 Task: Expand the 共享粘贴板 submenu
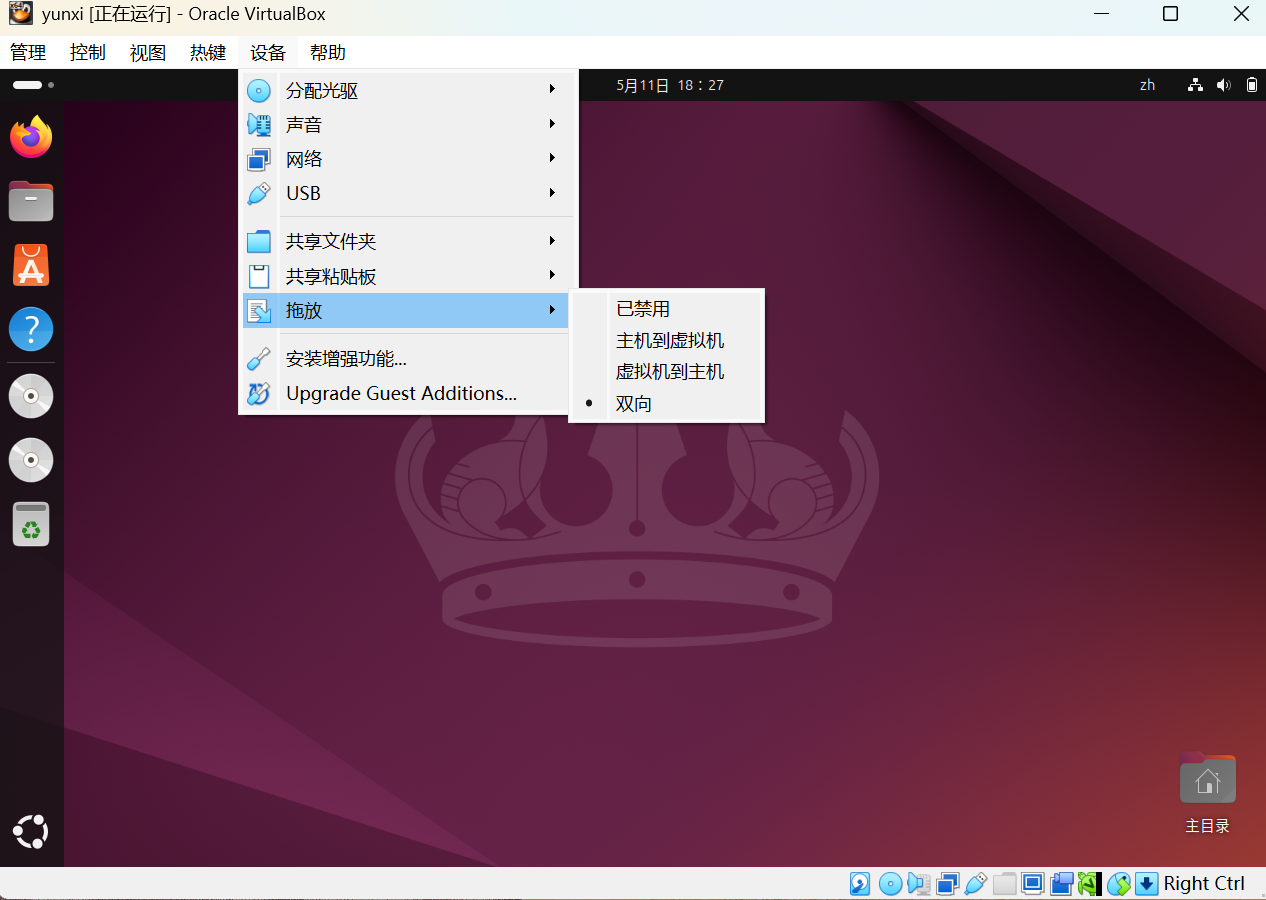pyautogui.click(x=552, y=275)
